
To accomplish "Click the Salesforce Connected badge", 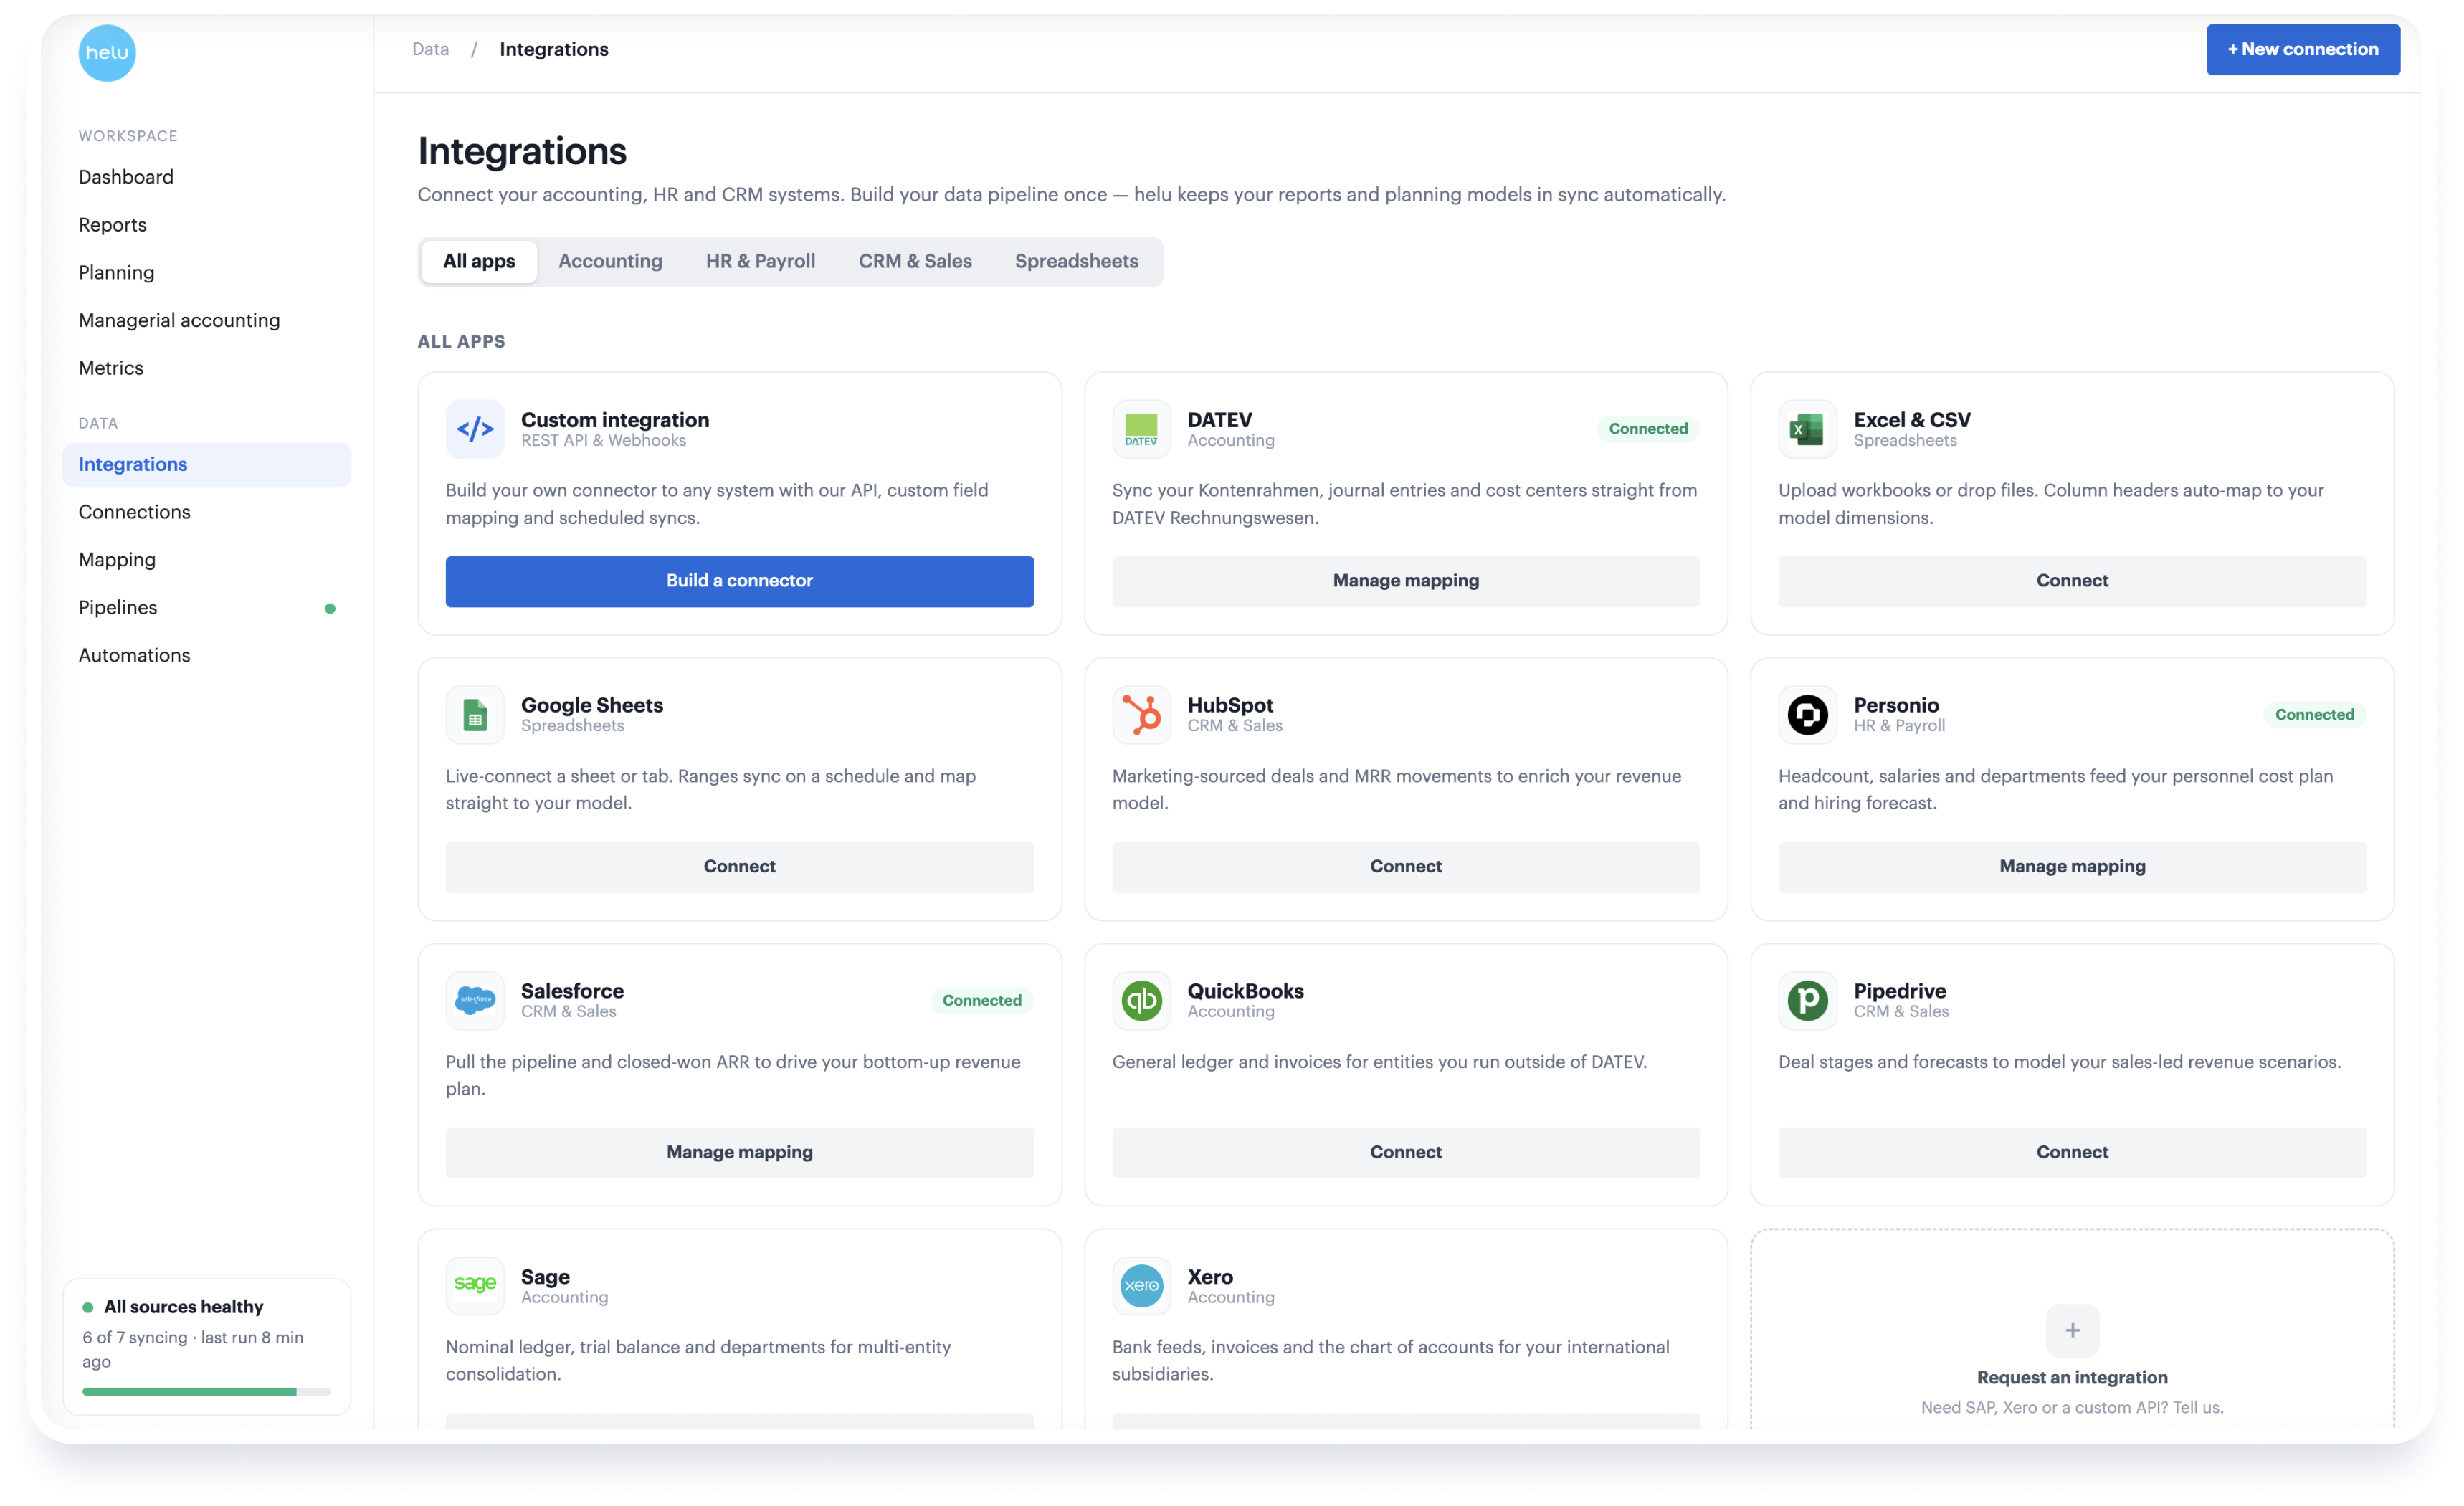I will coord(981,1000).
